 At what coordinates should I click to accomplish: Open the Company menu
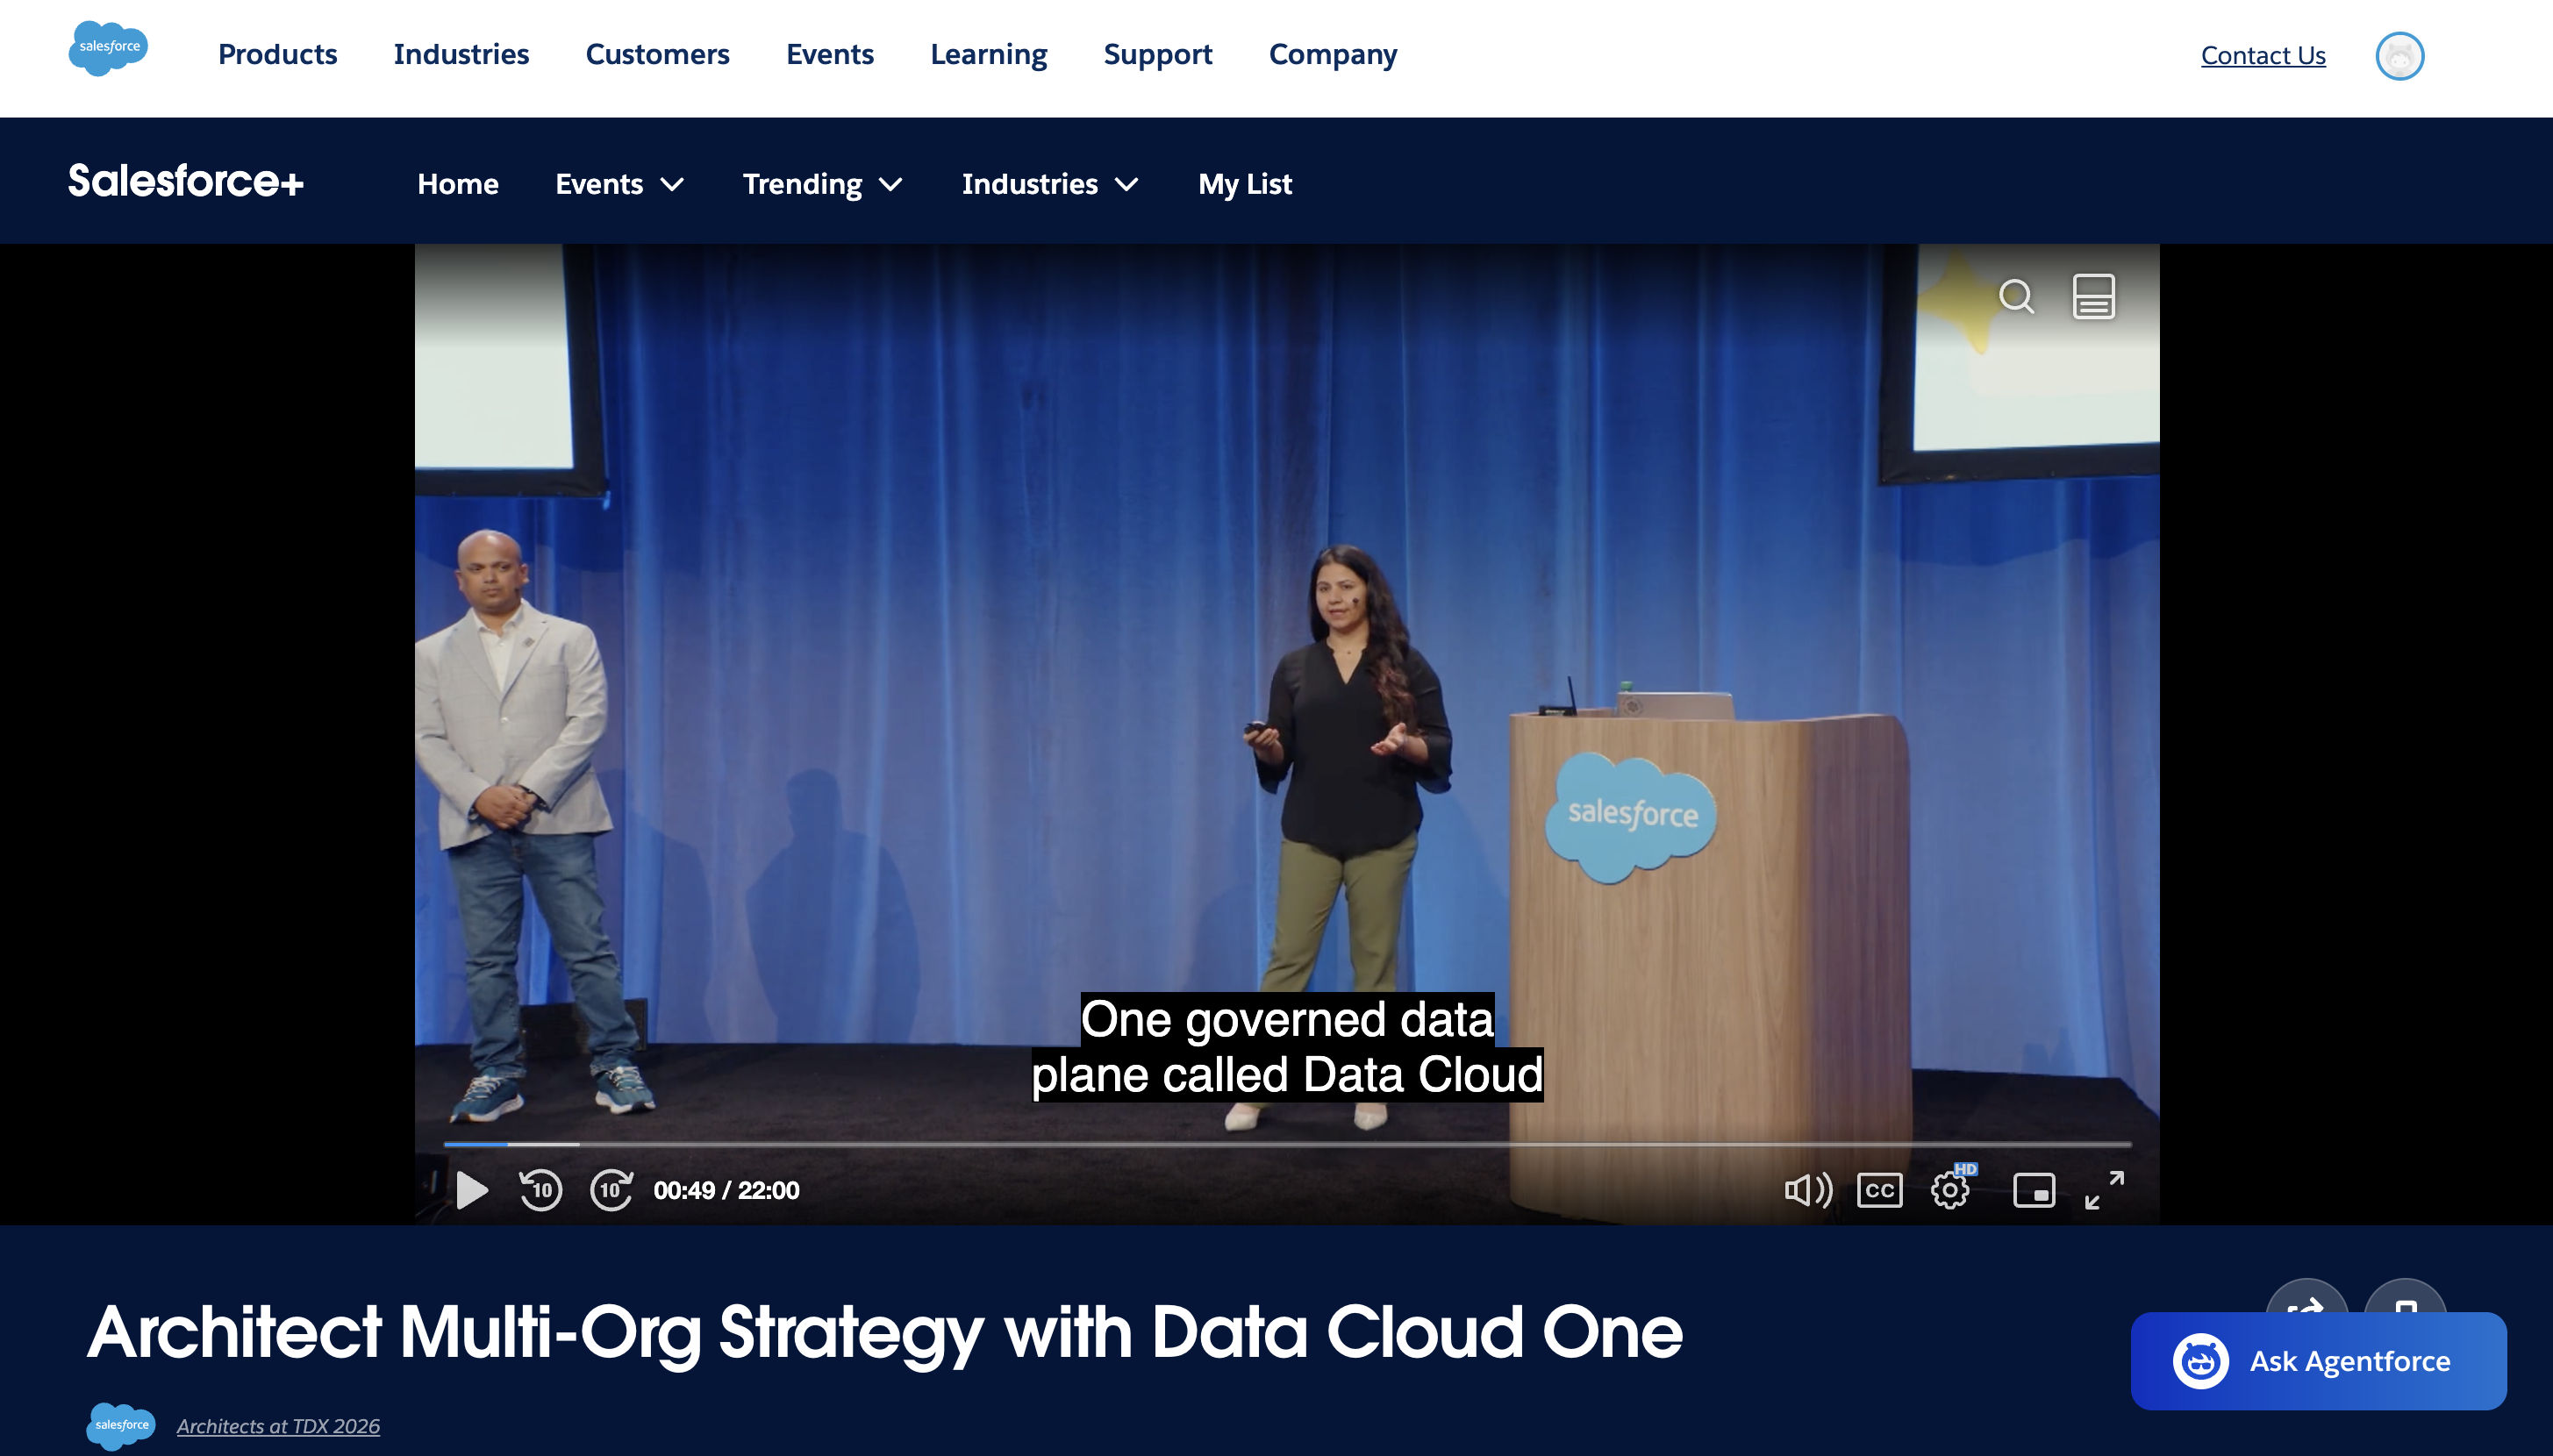(x=1332, y=54)
